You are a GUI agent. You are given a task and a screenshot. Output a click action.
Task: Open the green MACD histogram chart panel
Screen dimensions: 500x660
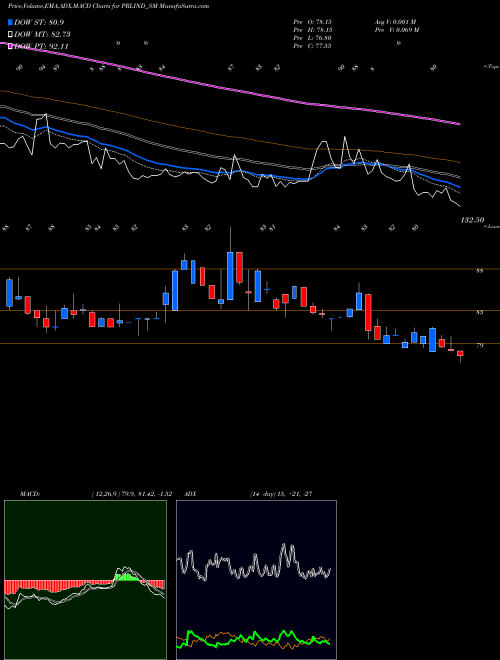pos(85,580)
